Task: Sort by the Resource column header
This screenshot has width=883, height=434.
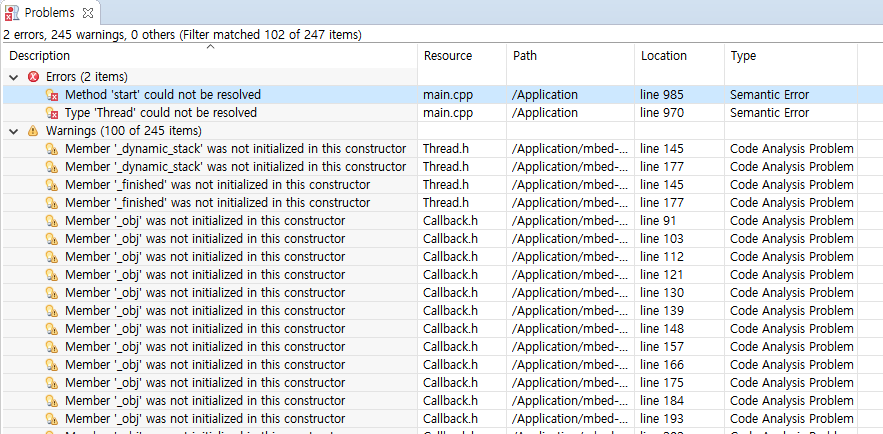Action: tap(447, 56)
